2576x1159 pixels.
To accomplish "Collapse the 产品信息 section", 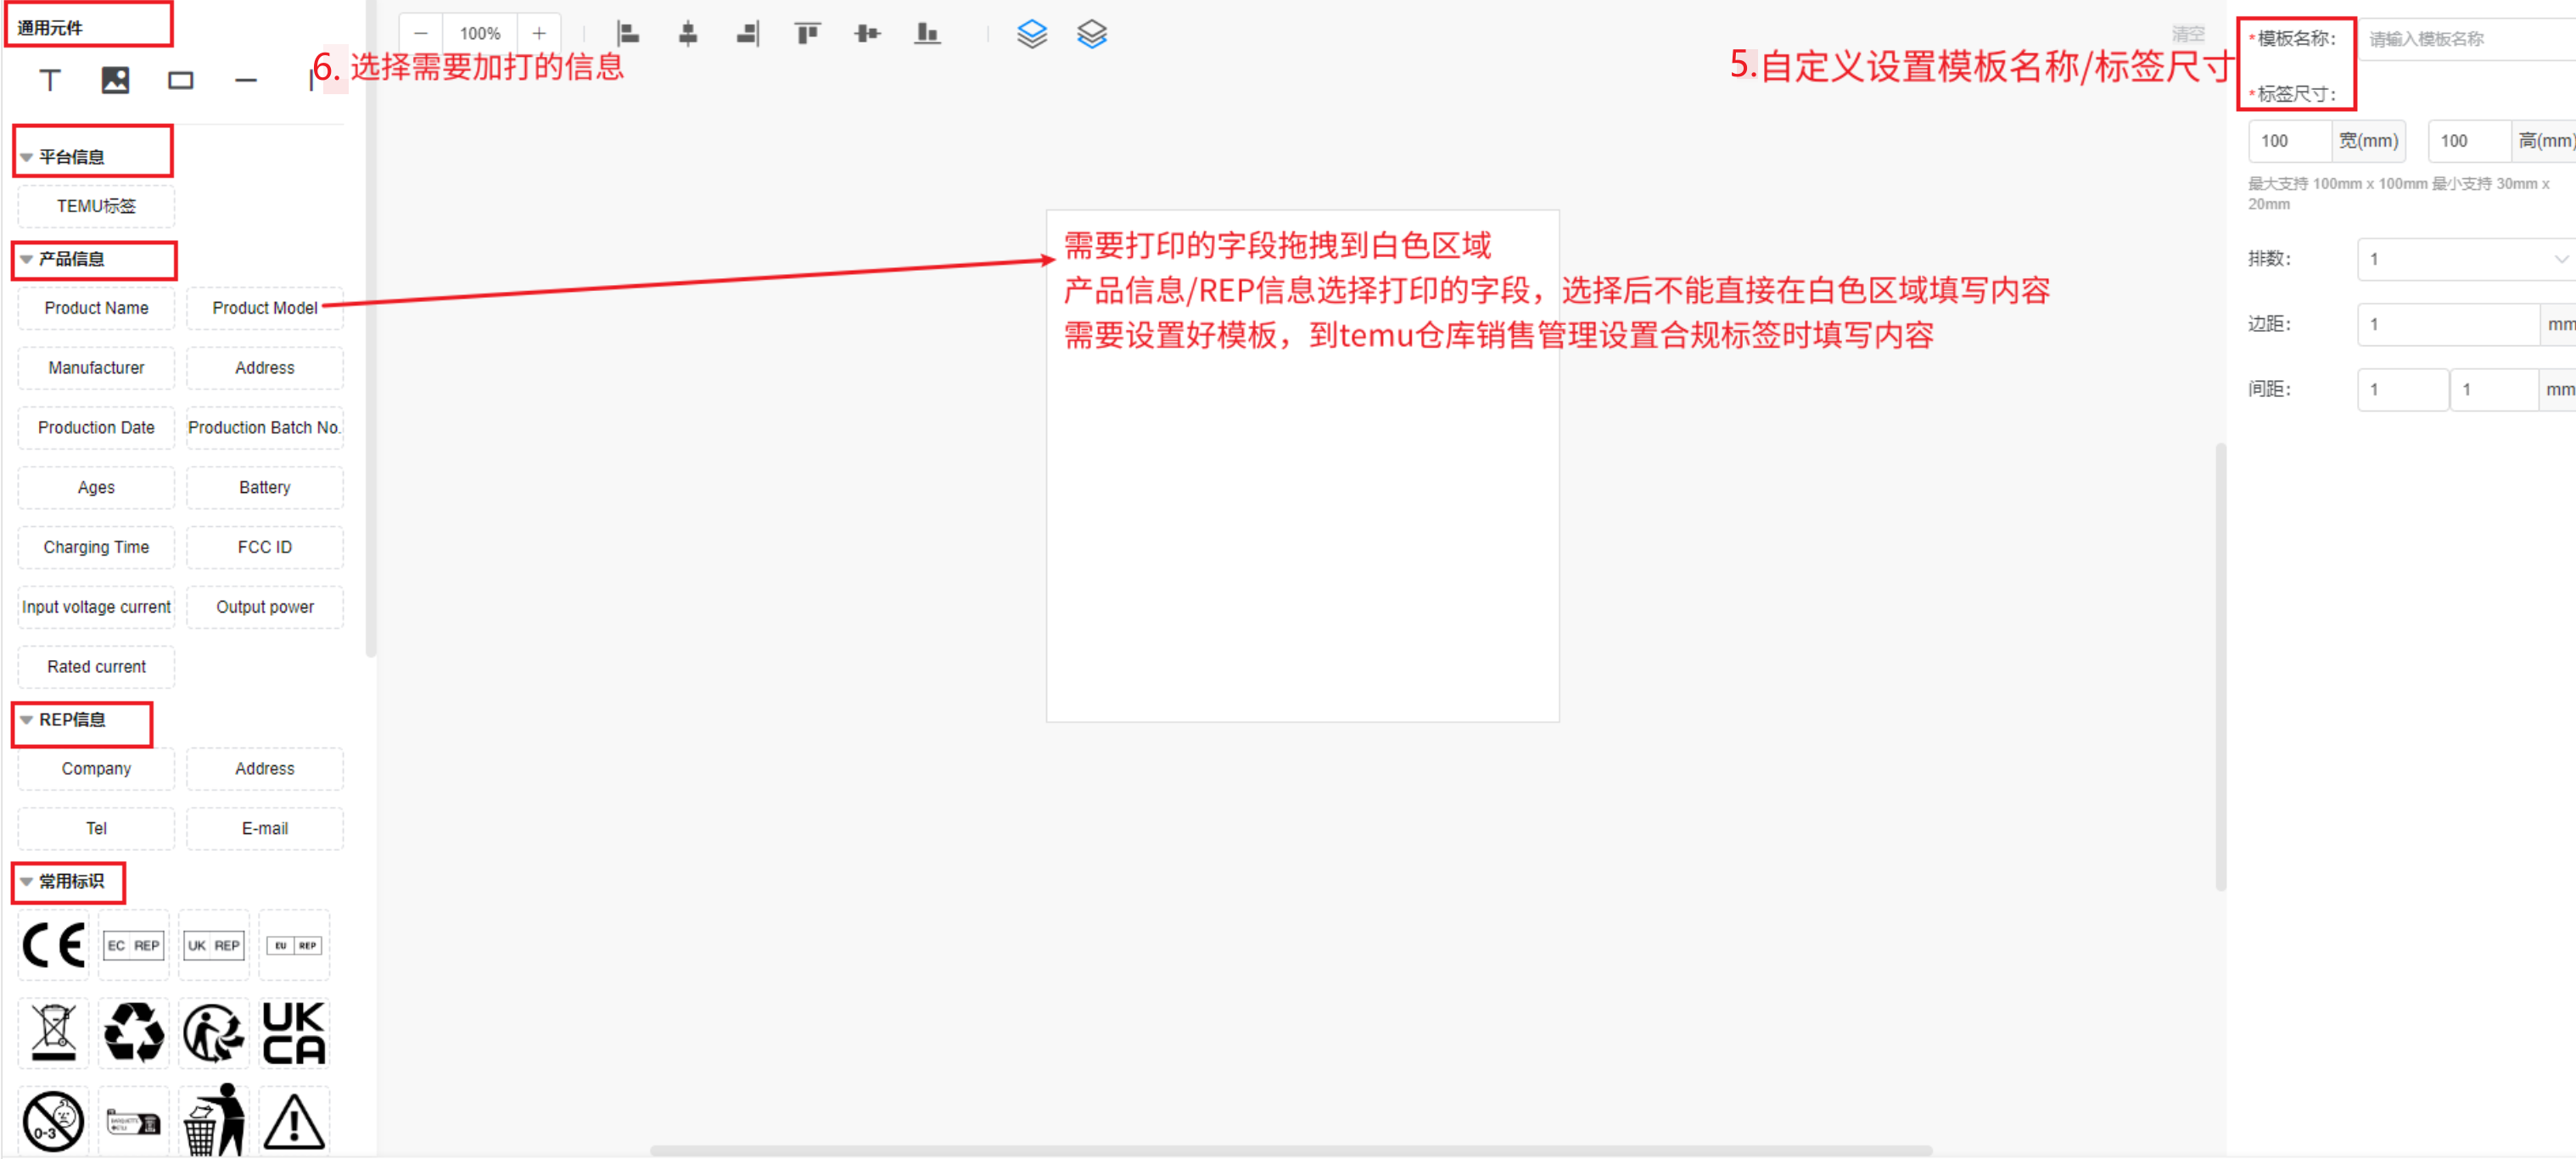I will point(27,259).
